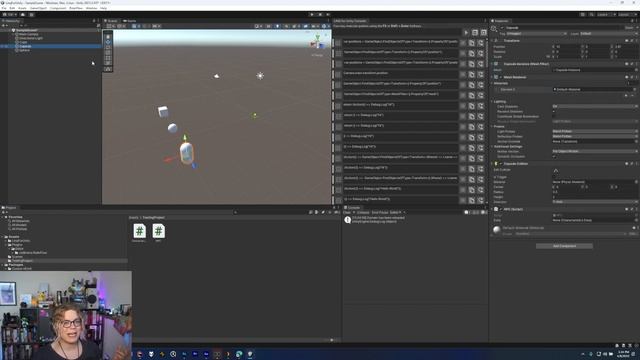
Task: Select the Transform tool in Scene overlay
Action: pos(108,63)
